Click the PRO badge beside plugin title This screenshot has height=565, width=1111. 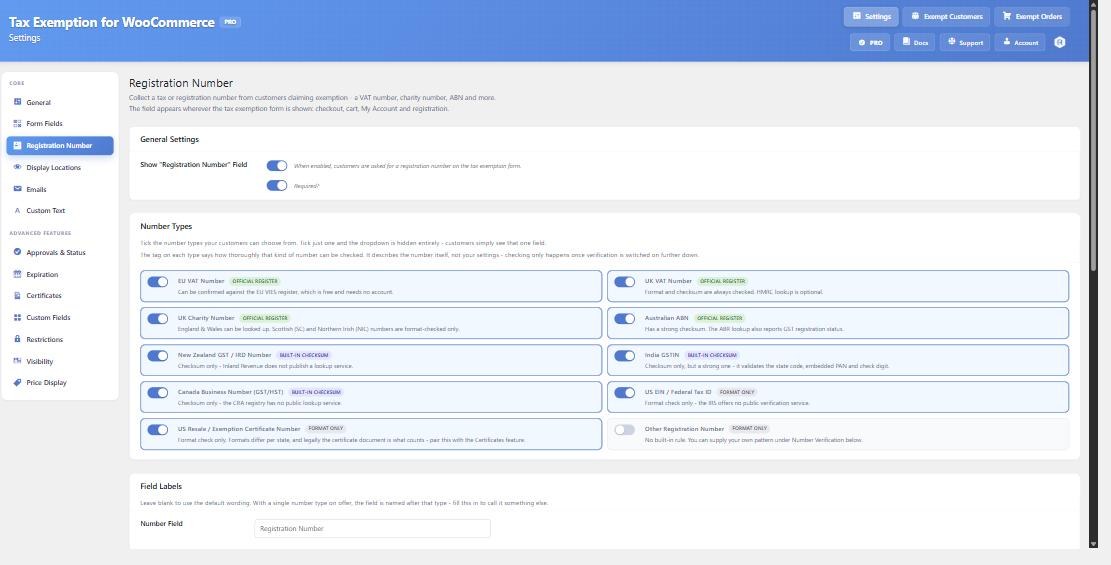point(230,22)
